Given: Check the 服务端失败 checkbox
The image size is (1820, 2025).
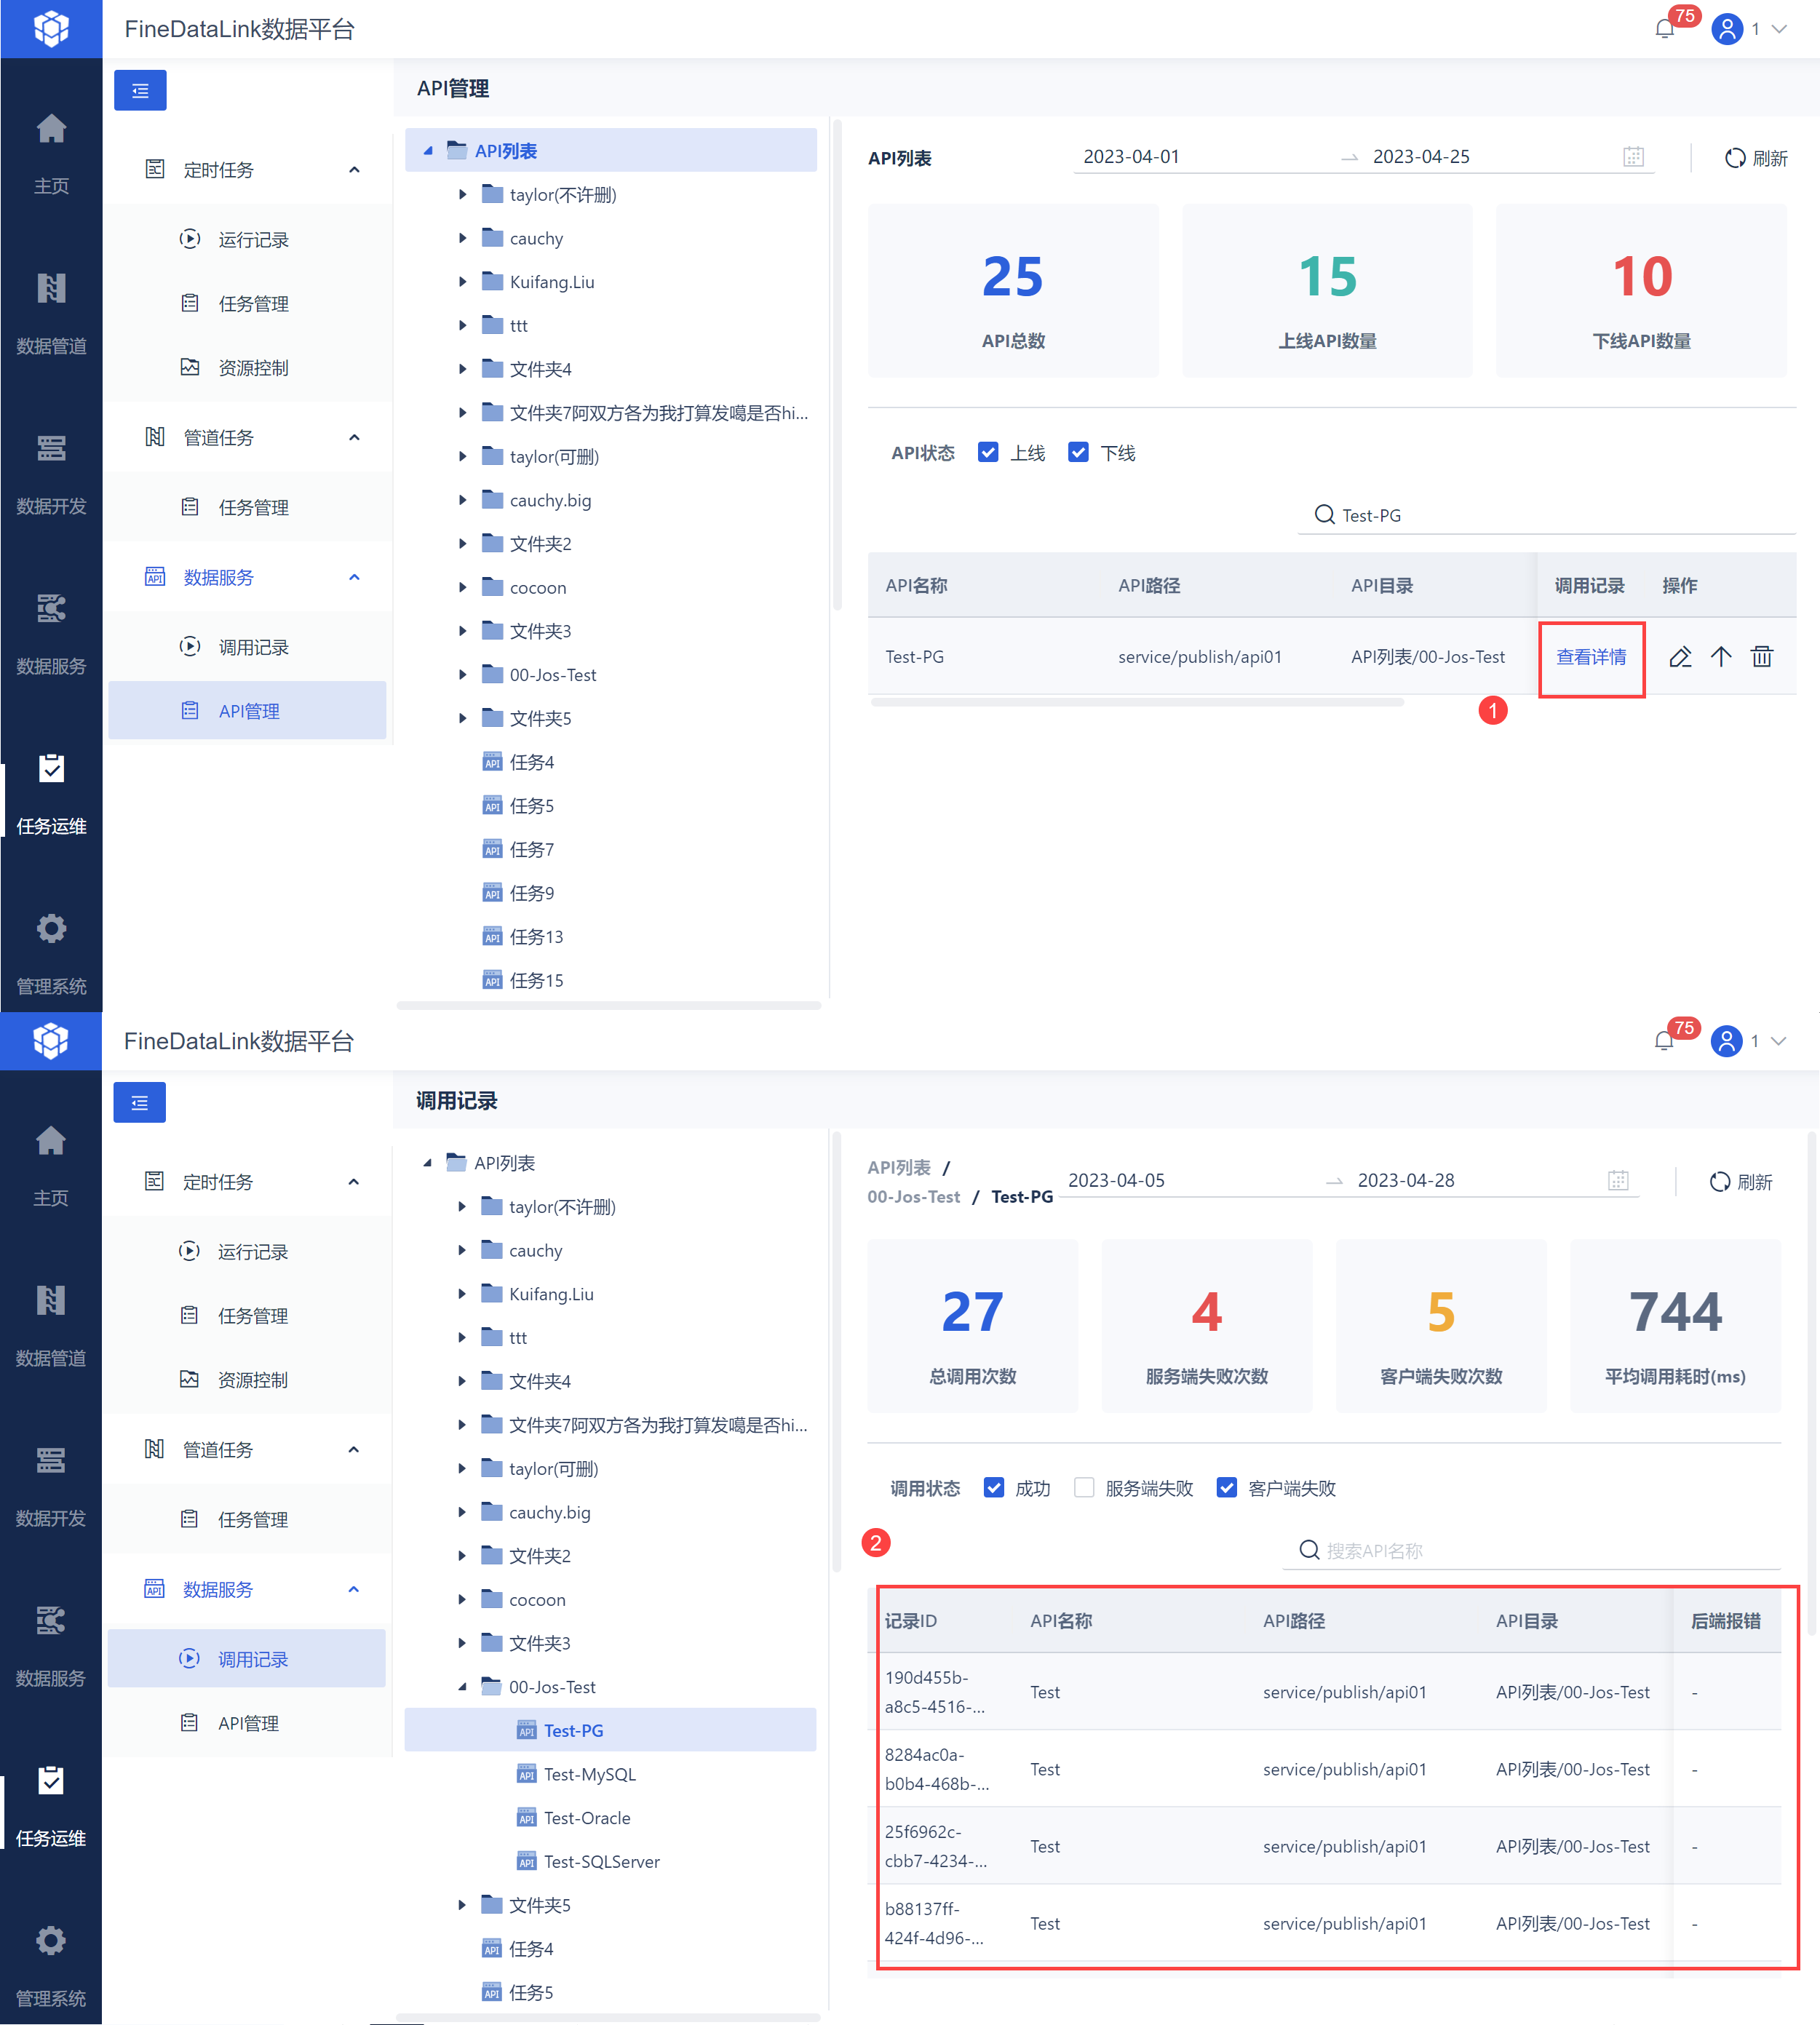Looking at the screenshot, I should (1084, 1488).
